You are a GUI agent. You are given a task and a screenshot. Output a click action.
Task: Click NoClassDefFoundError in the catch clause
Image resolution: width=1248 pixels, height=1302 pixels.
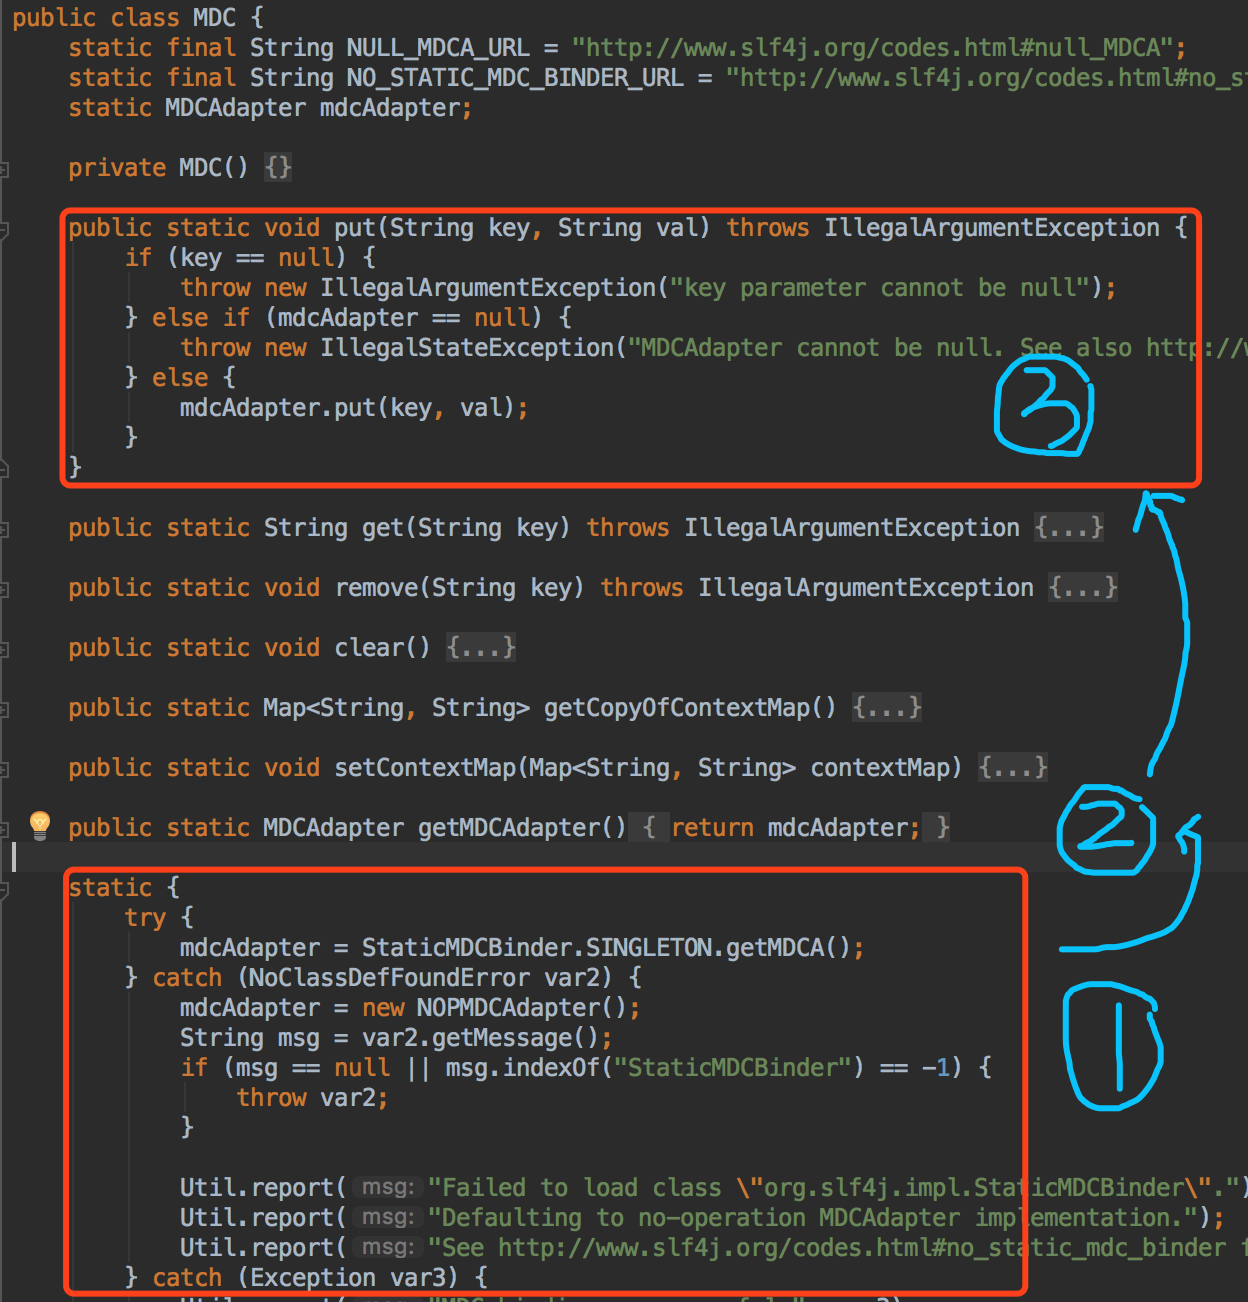pyautogui.click(x=389, y=978)
